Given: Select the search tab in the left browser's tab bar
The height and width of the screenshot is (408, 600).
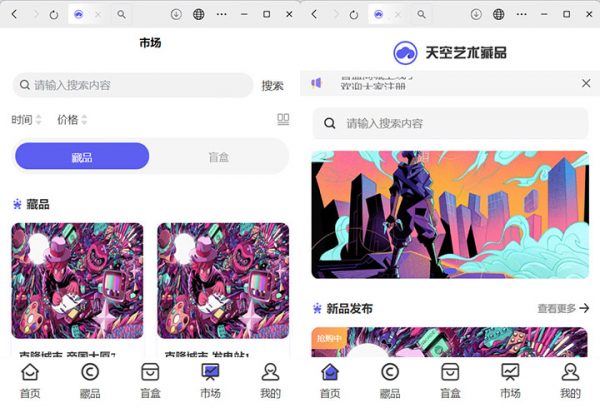Looking at the screenshot, I should [x=121, y=15].
